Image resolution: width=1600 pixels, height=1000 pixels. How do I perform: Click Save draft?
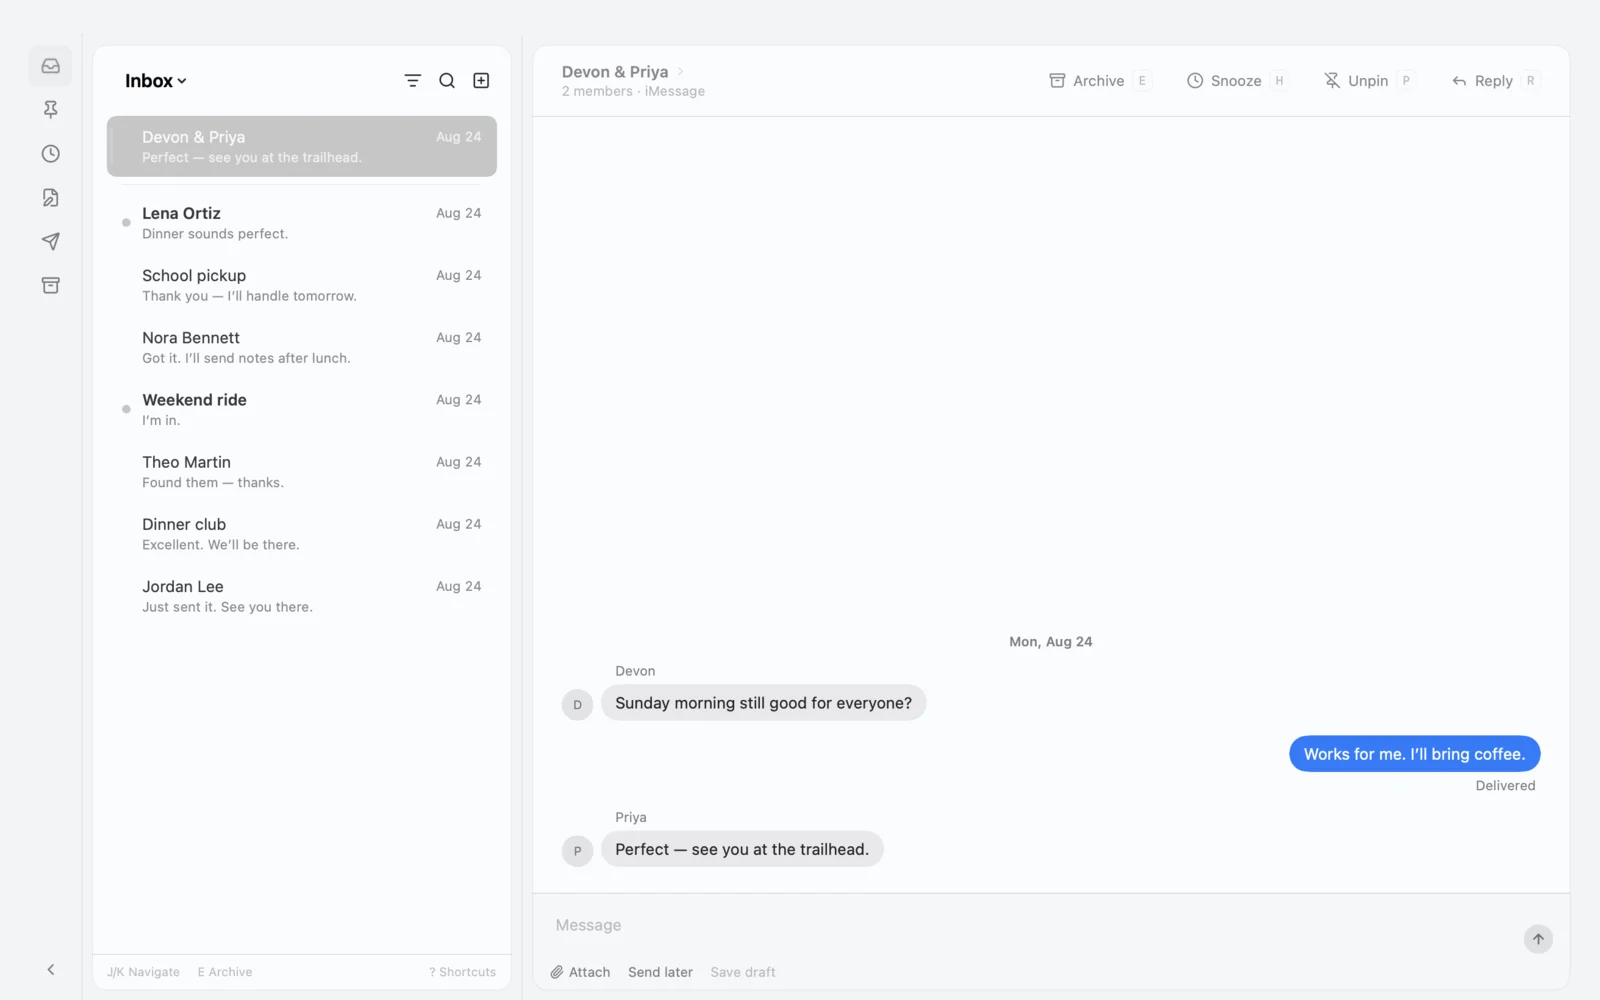tap(743, 972)
